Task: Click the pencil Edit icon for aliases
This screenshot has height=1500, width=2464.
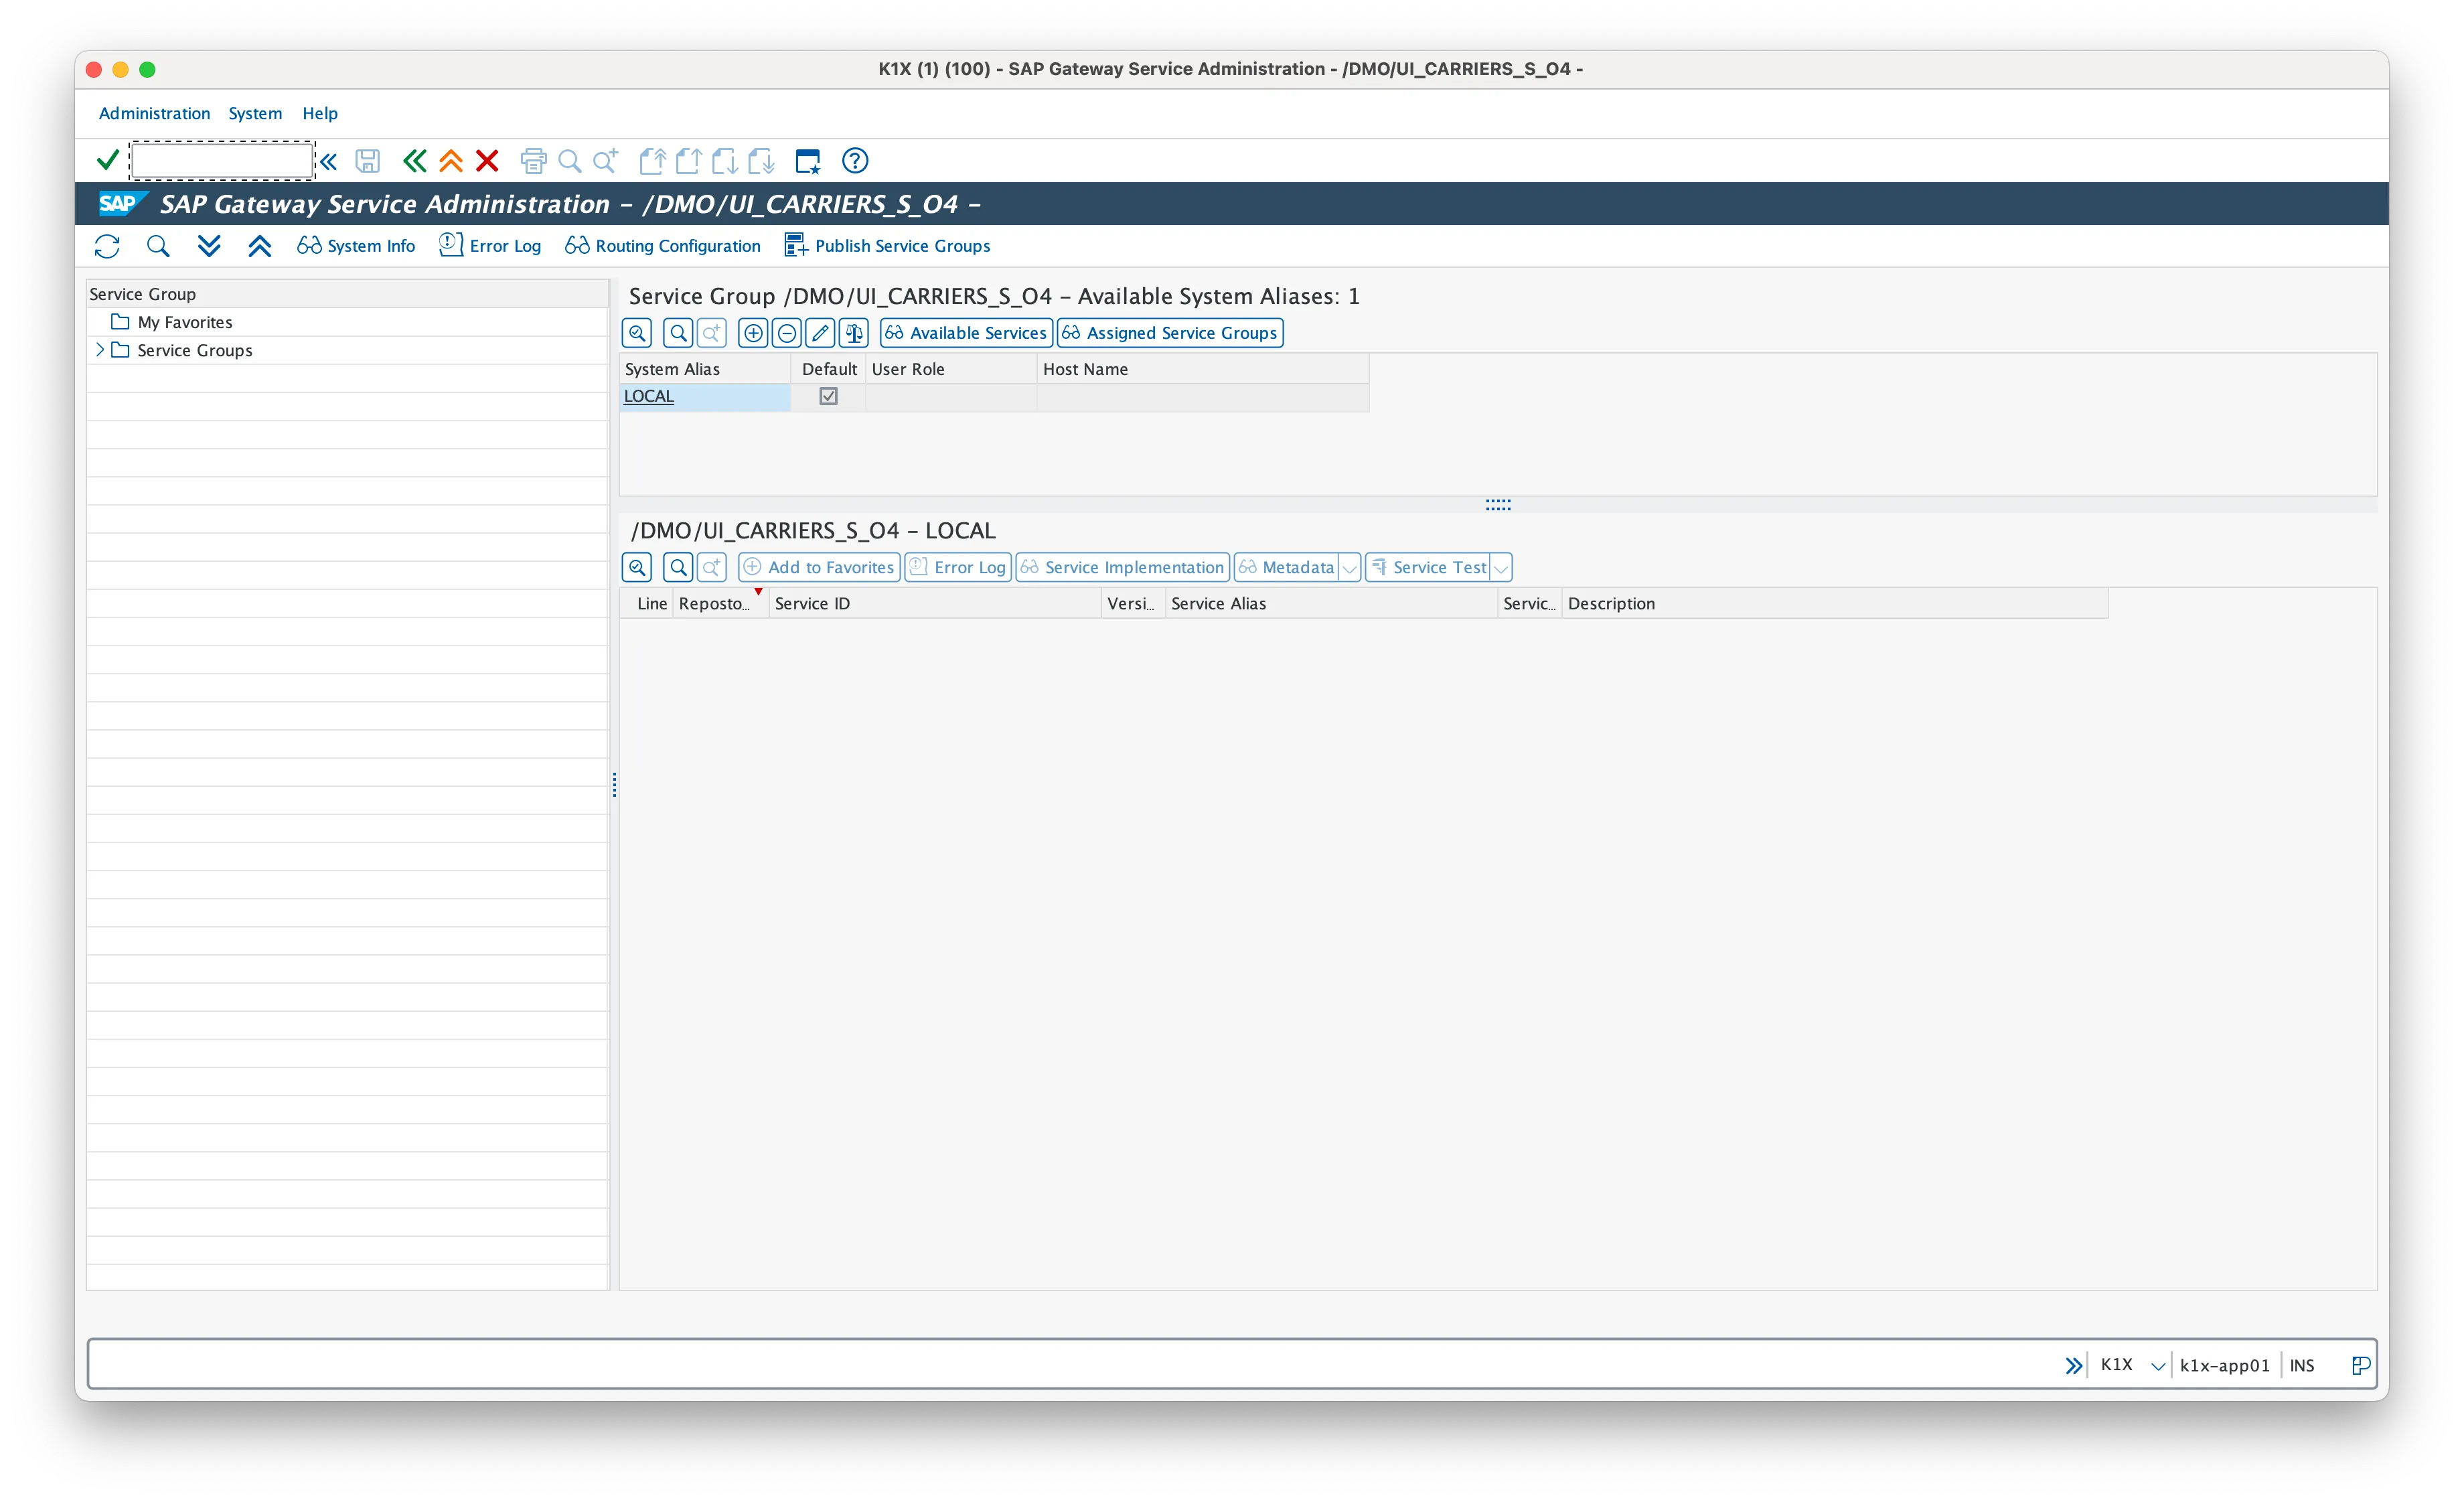Action: (x=820, y=333)
